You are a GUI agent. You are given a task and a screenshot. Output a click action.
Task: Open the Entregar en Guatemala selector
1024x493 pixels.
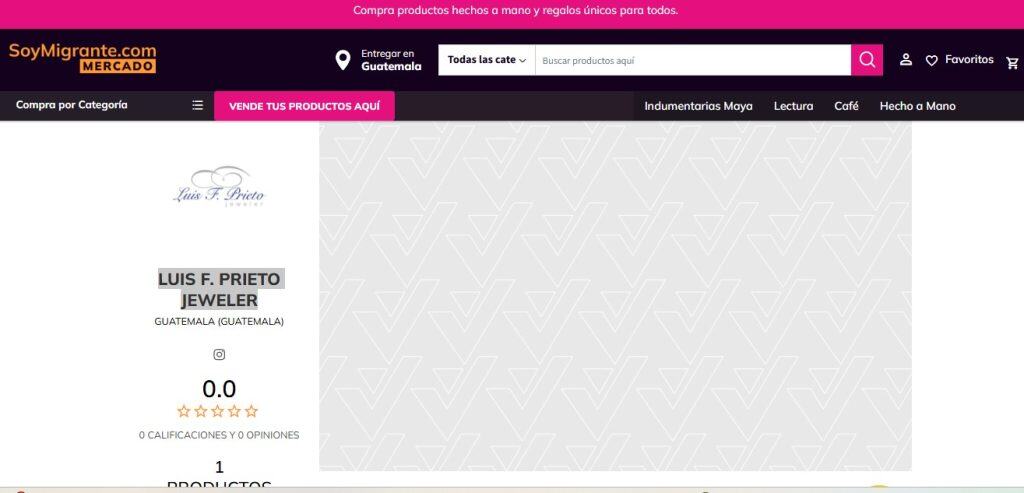[391, 60]
